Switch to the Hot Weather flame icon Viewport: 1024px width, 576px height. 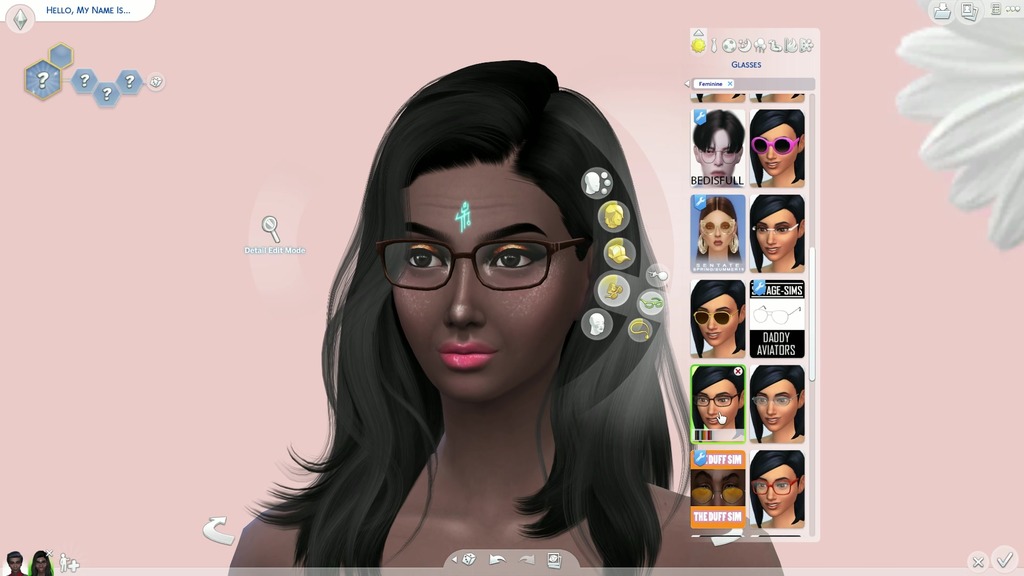[791, 45]
